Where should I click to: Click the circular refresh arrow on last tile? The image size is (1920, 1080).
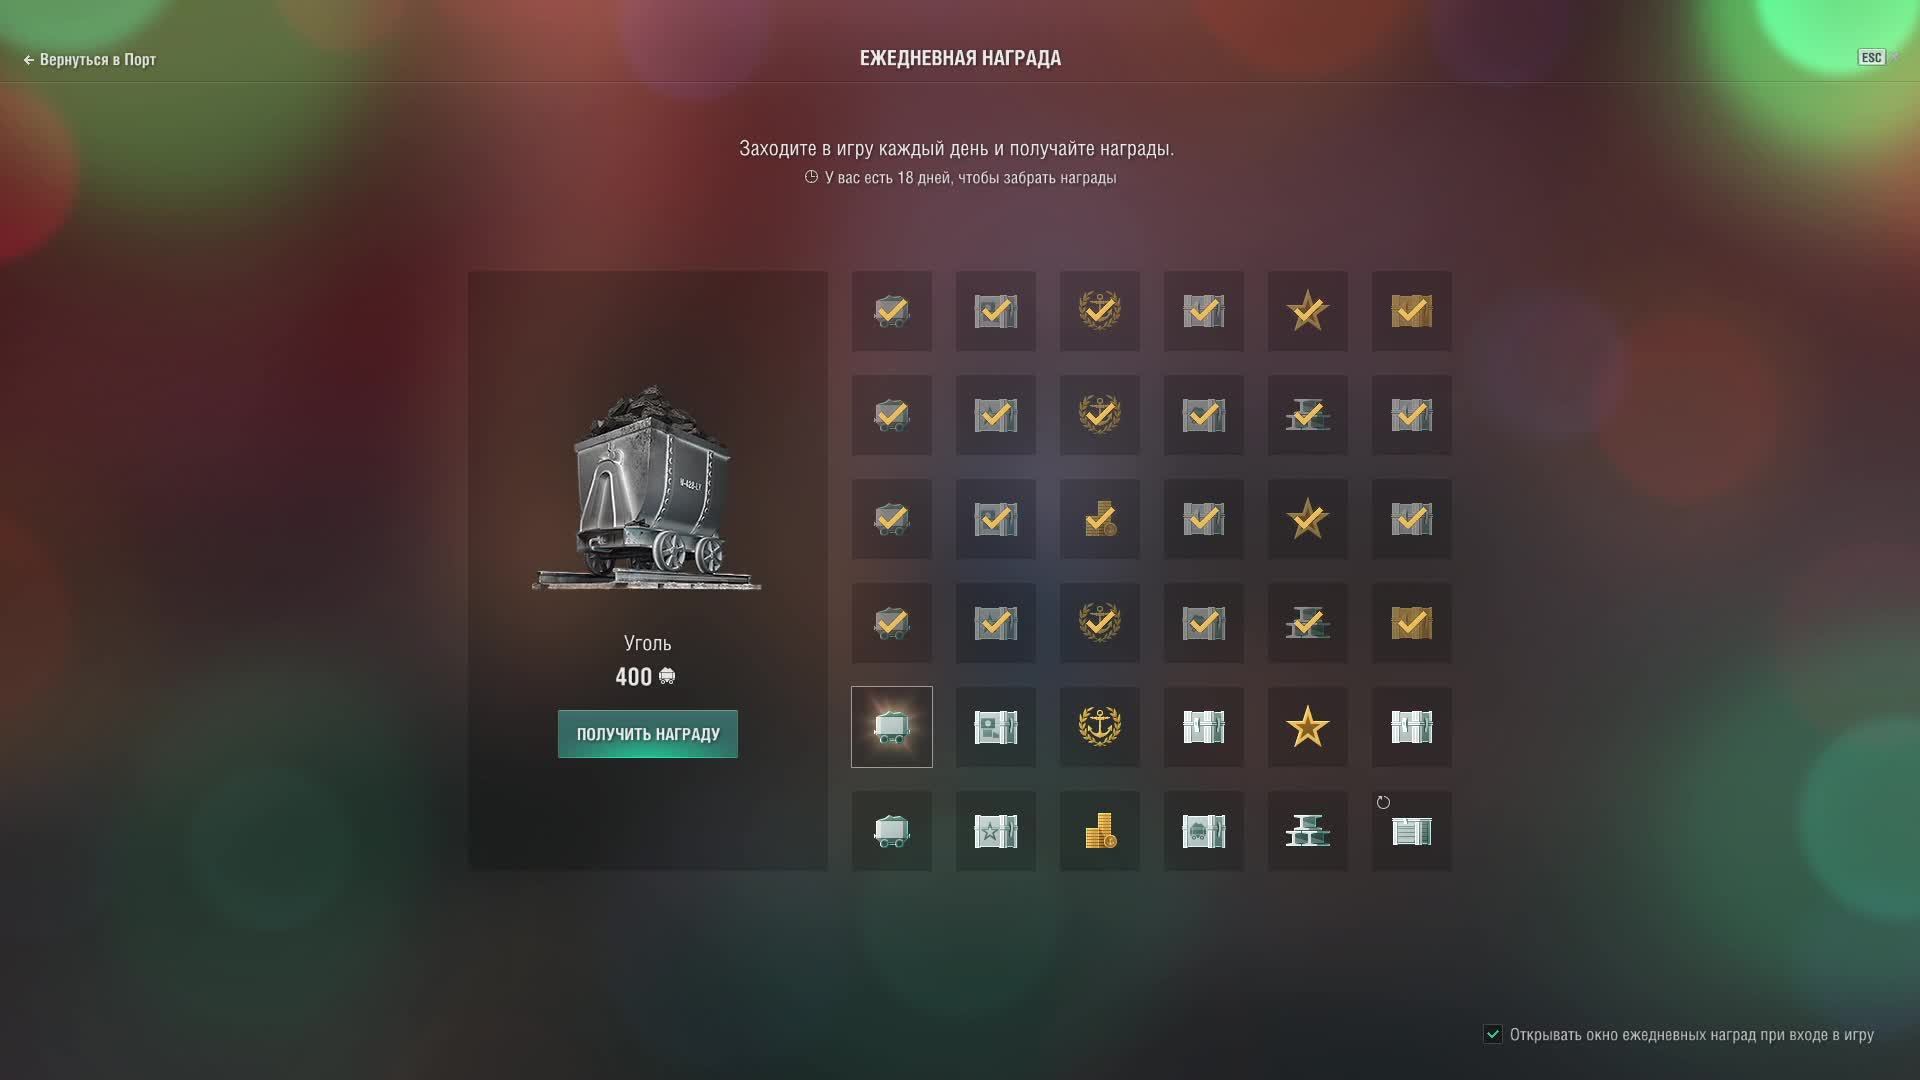click(1383, 802)
